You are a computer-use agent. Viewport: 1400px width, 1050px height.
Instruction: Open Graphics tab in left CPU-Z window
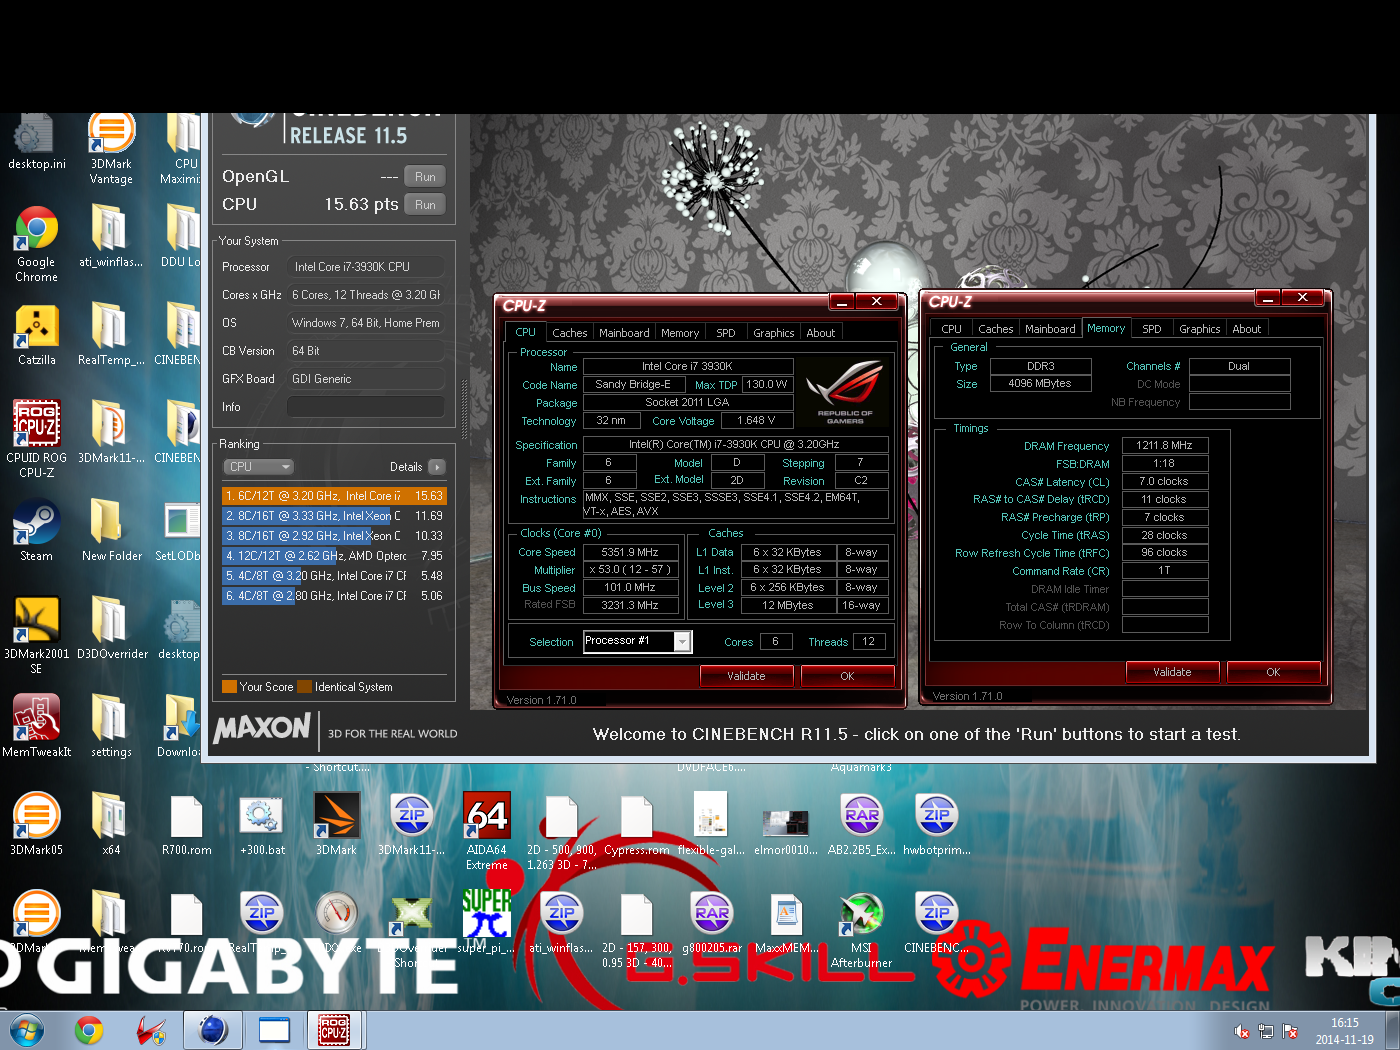point(774,333)
